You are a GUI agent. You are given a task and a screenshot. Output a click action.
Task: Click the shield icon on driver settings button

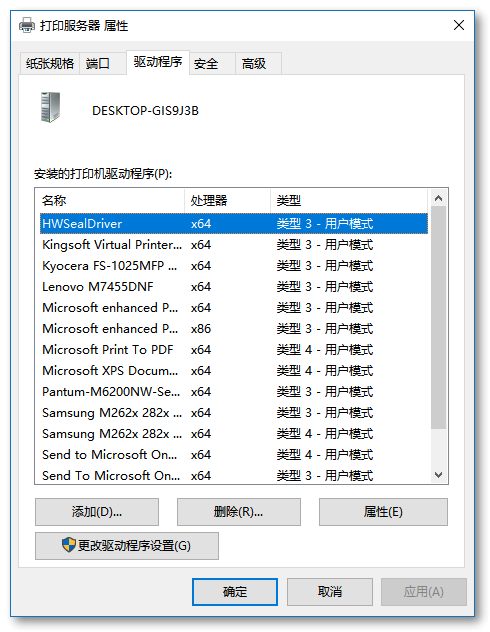coord(69,545)
